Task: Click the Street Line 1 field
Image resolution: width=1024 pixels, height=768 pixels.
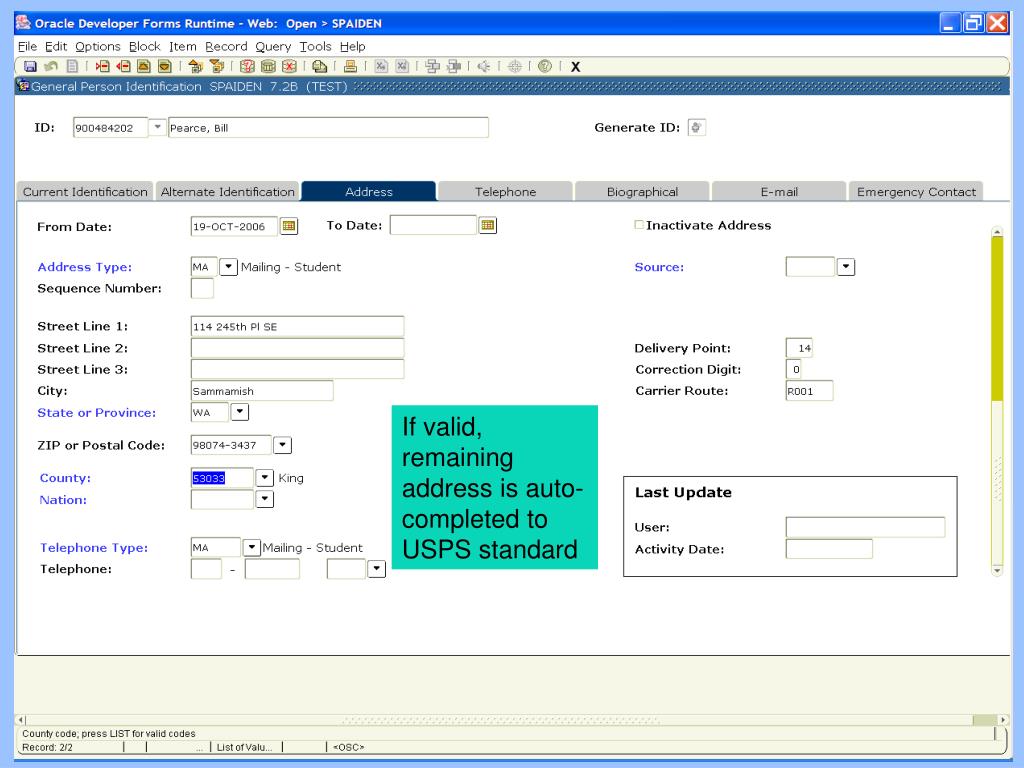Action: [297, 326]
